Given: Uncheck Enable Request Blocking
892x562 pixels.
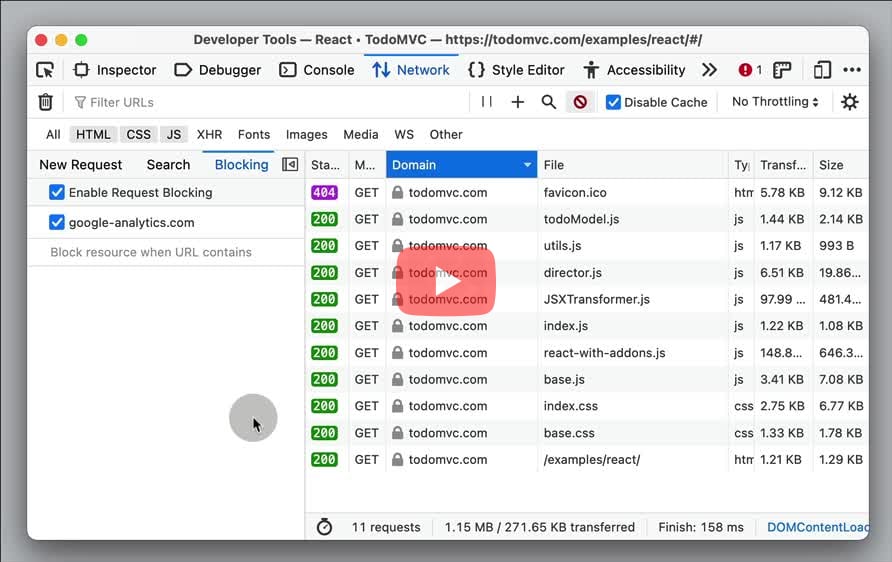Looking at the screenshot, I should (57, 192).
